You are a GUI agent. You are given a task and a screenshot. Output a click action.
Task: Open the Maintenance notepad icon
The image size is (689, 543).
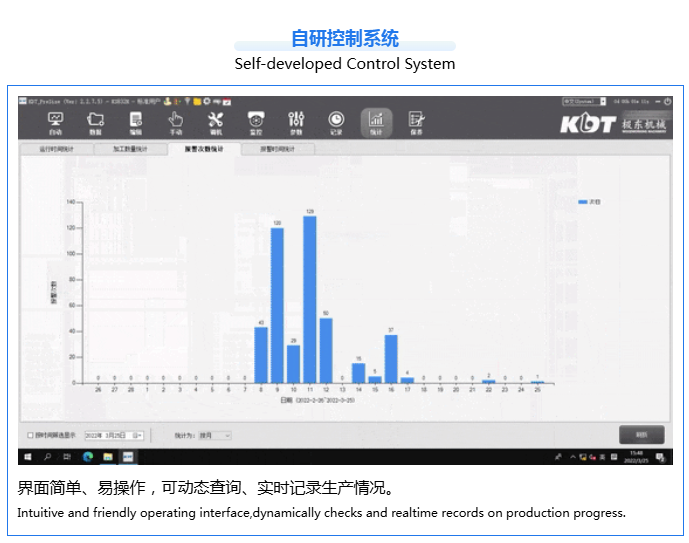pos(416,122)
